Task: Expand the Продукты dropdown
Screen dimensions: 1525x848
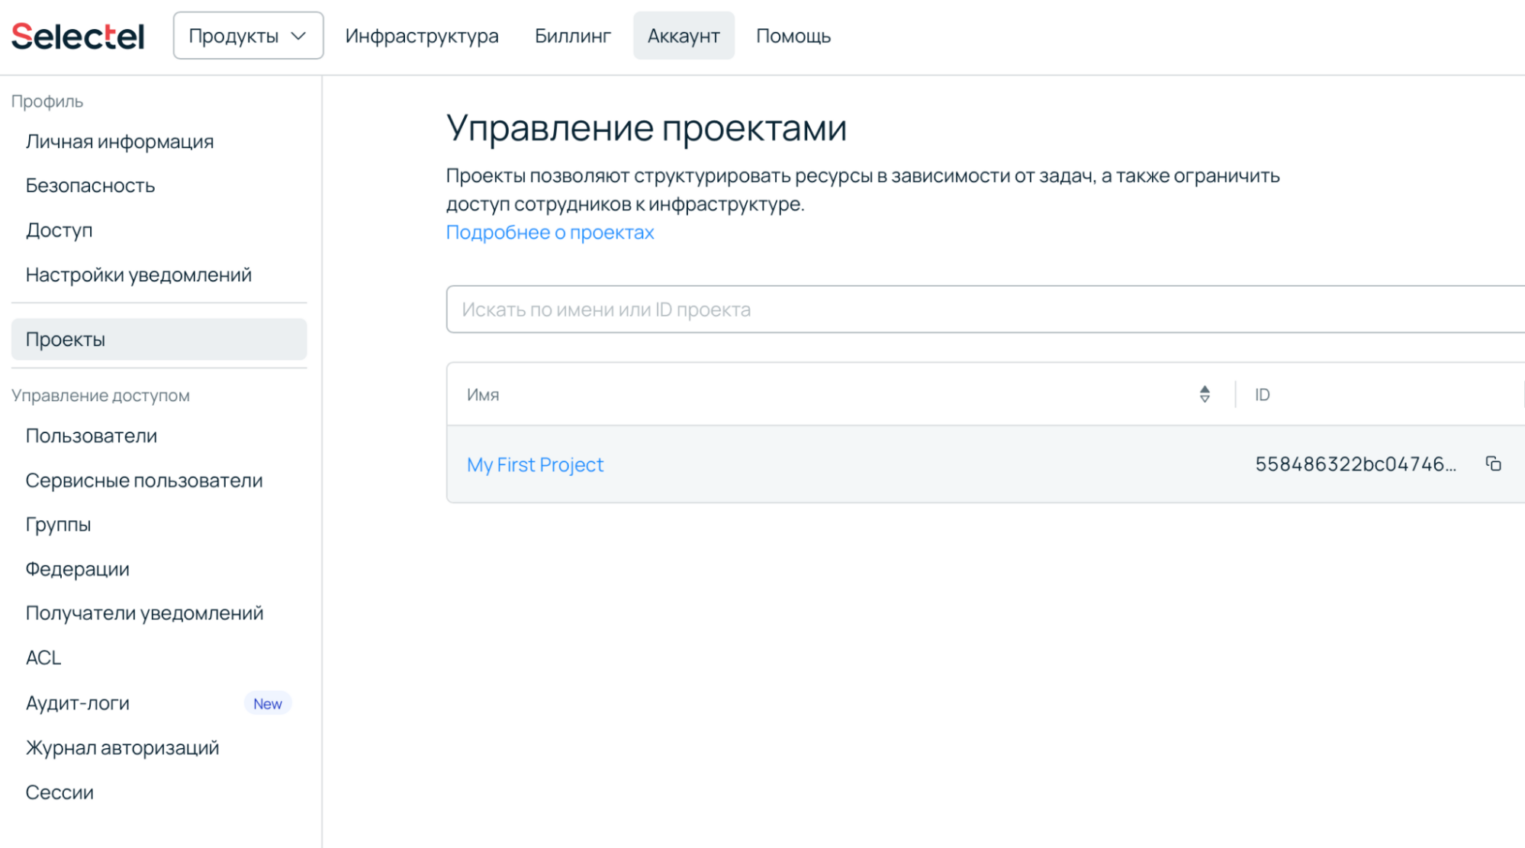Action: 247,35
